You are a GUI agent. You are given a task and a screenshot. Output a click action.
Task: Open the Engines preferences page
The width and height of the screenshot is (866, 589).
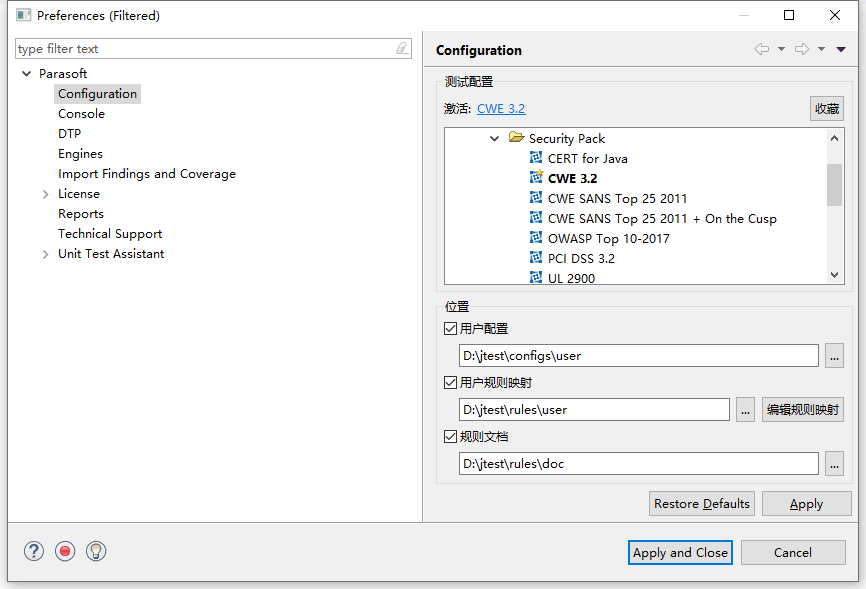(x=80, y=154)
